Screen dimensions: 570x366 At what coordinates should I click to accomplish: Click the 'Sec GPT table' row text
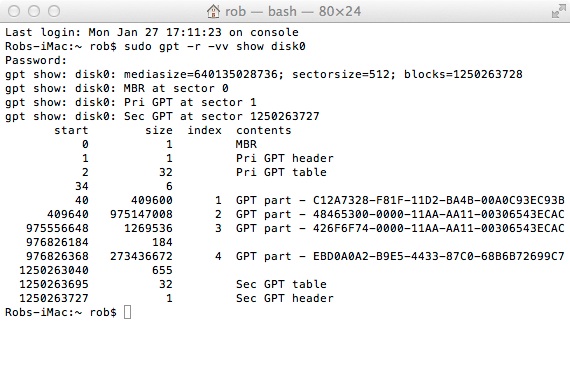click(x=281, y=284)
